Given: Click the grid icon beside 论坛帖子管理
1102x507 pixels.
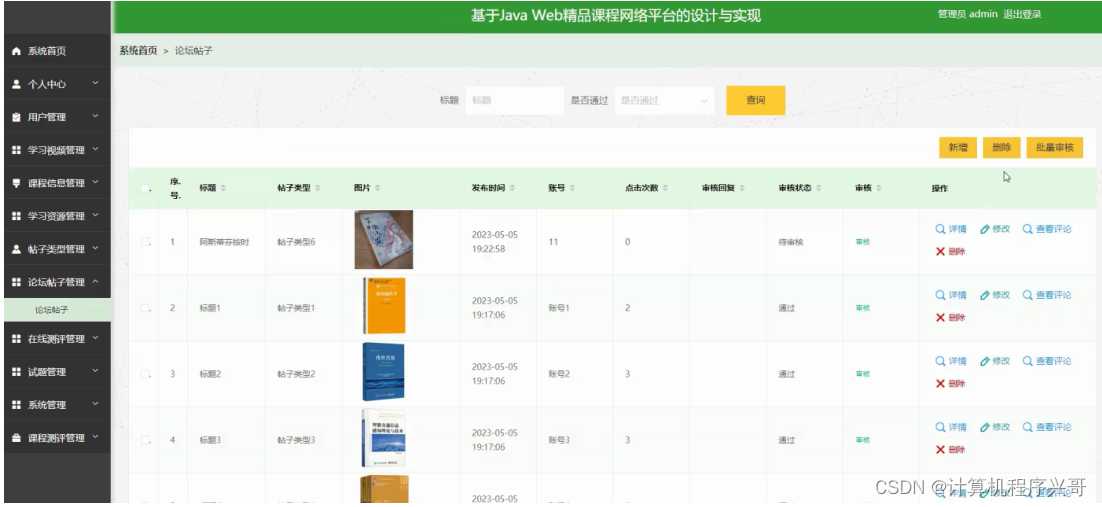Looking at the screenshot, I should coord(17,283).
